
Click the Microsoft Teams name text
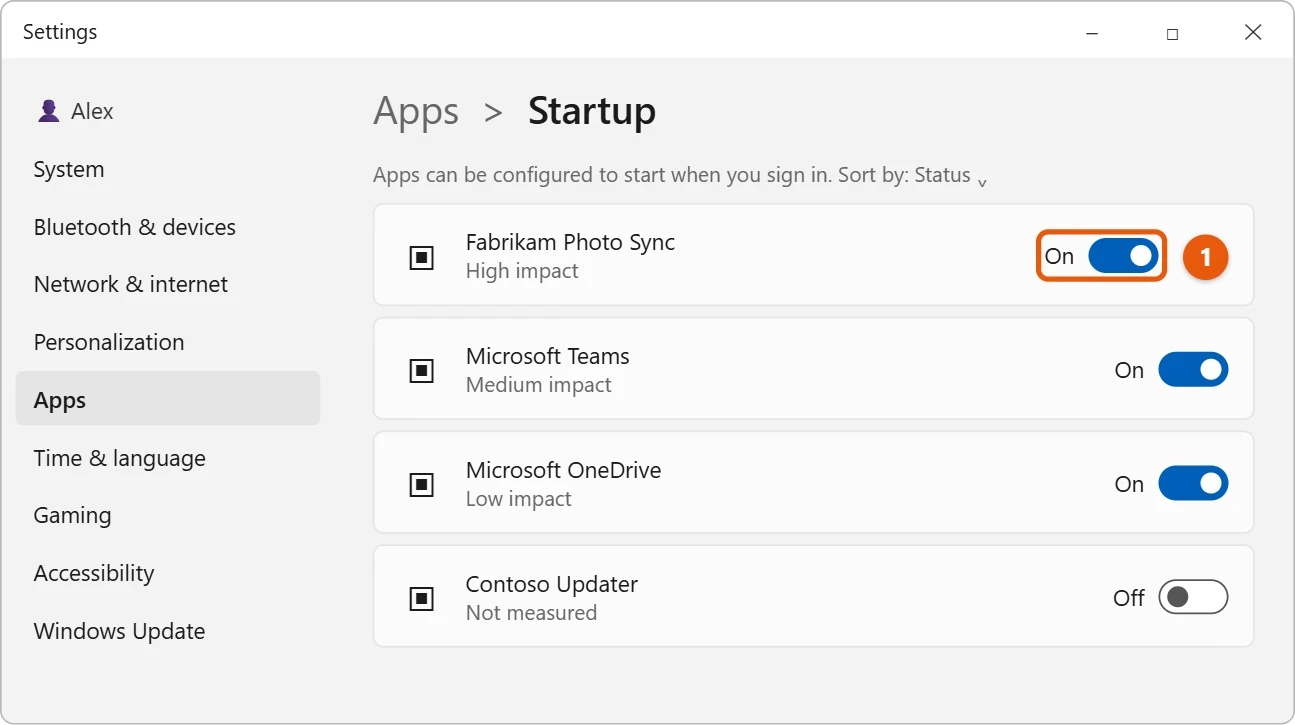tap(548, 356)
